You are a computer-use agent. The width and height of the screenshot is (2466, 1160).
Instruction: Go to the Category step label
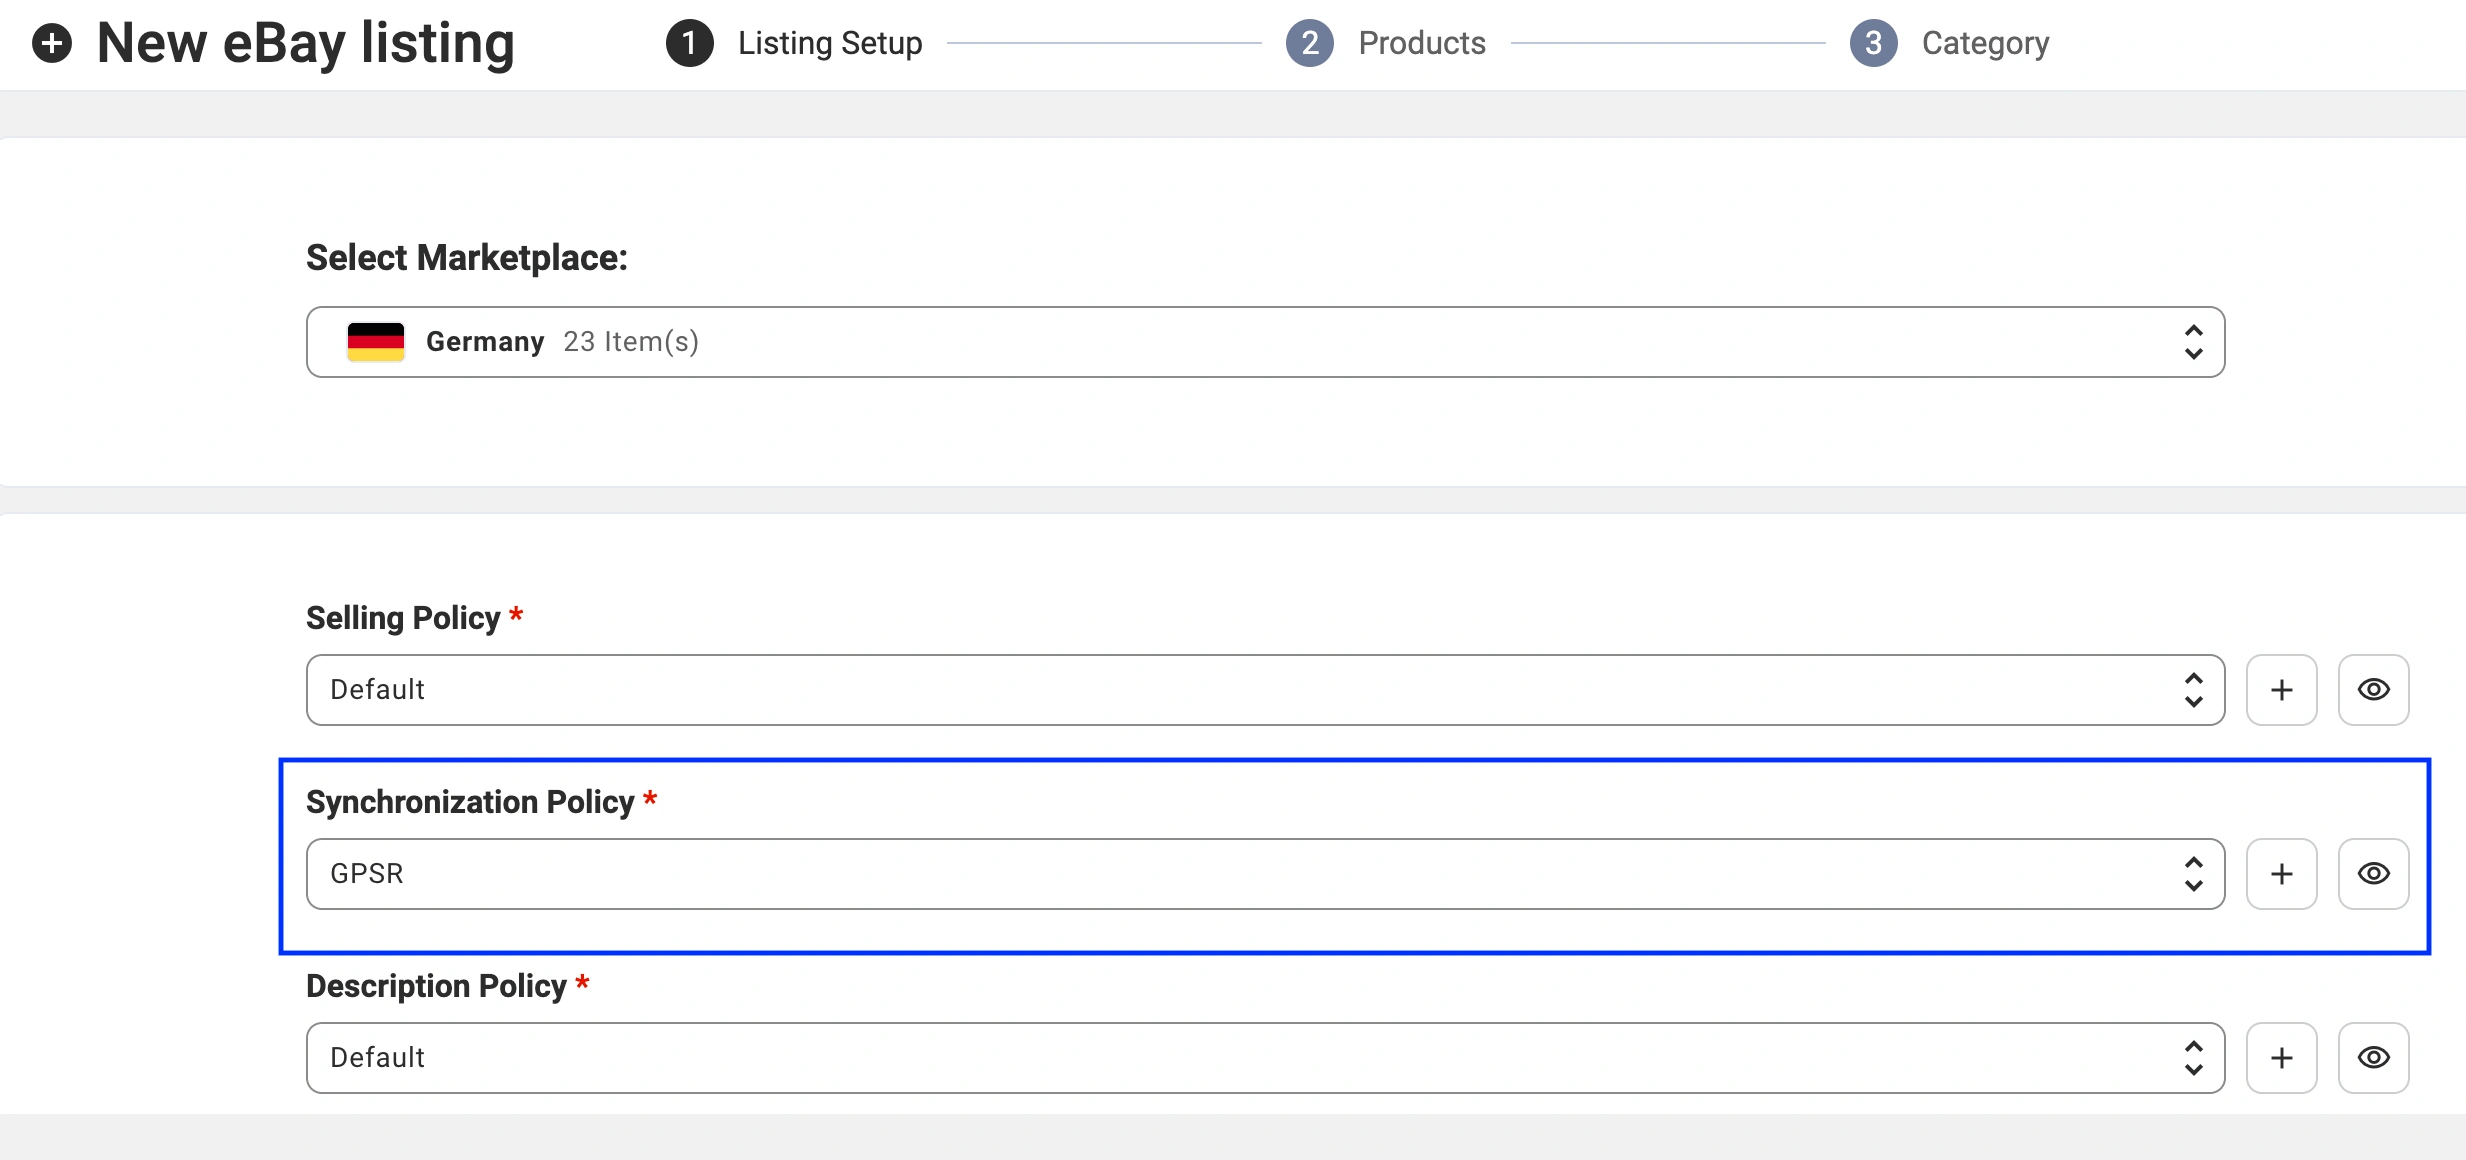pos(1986,43)
